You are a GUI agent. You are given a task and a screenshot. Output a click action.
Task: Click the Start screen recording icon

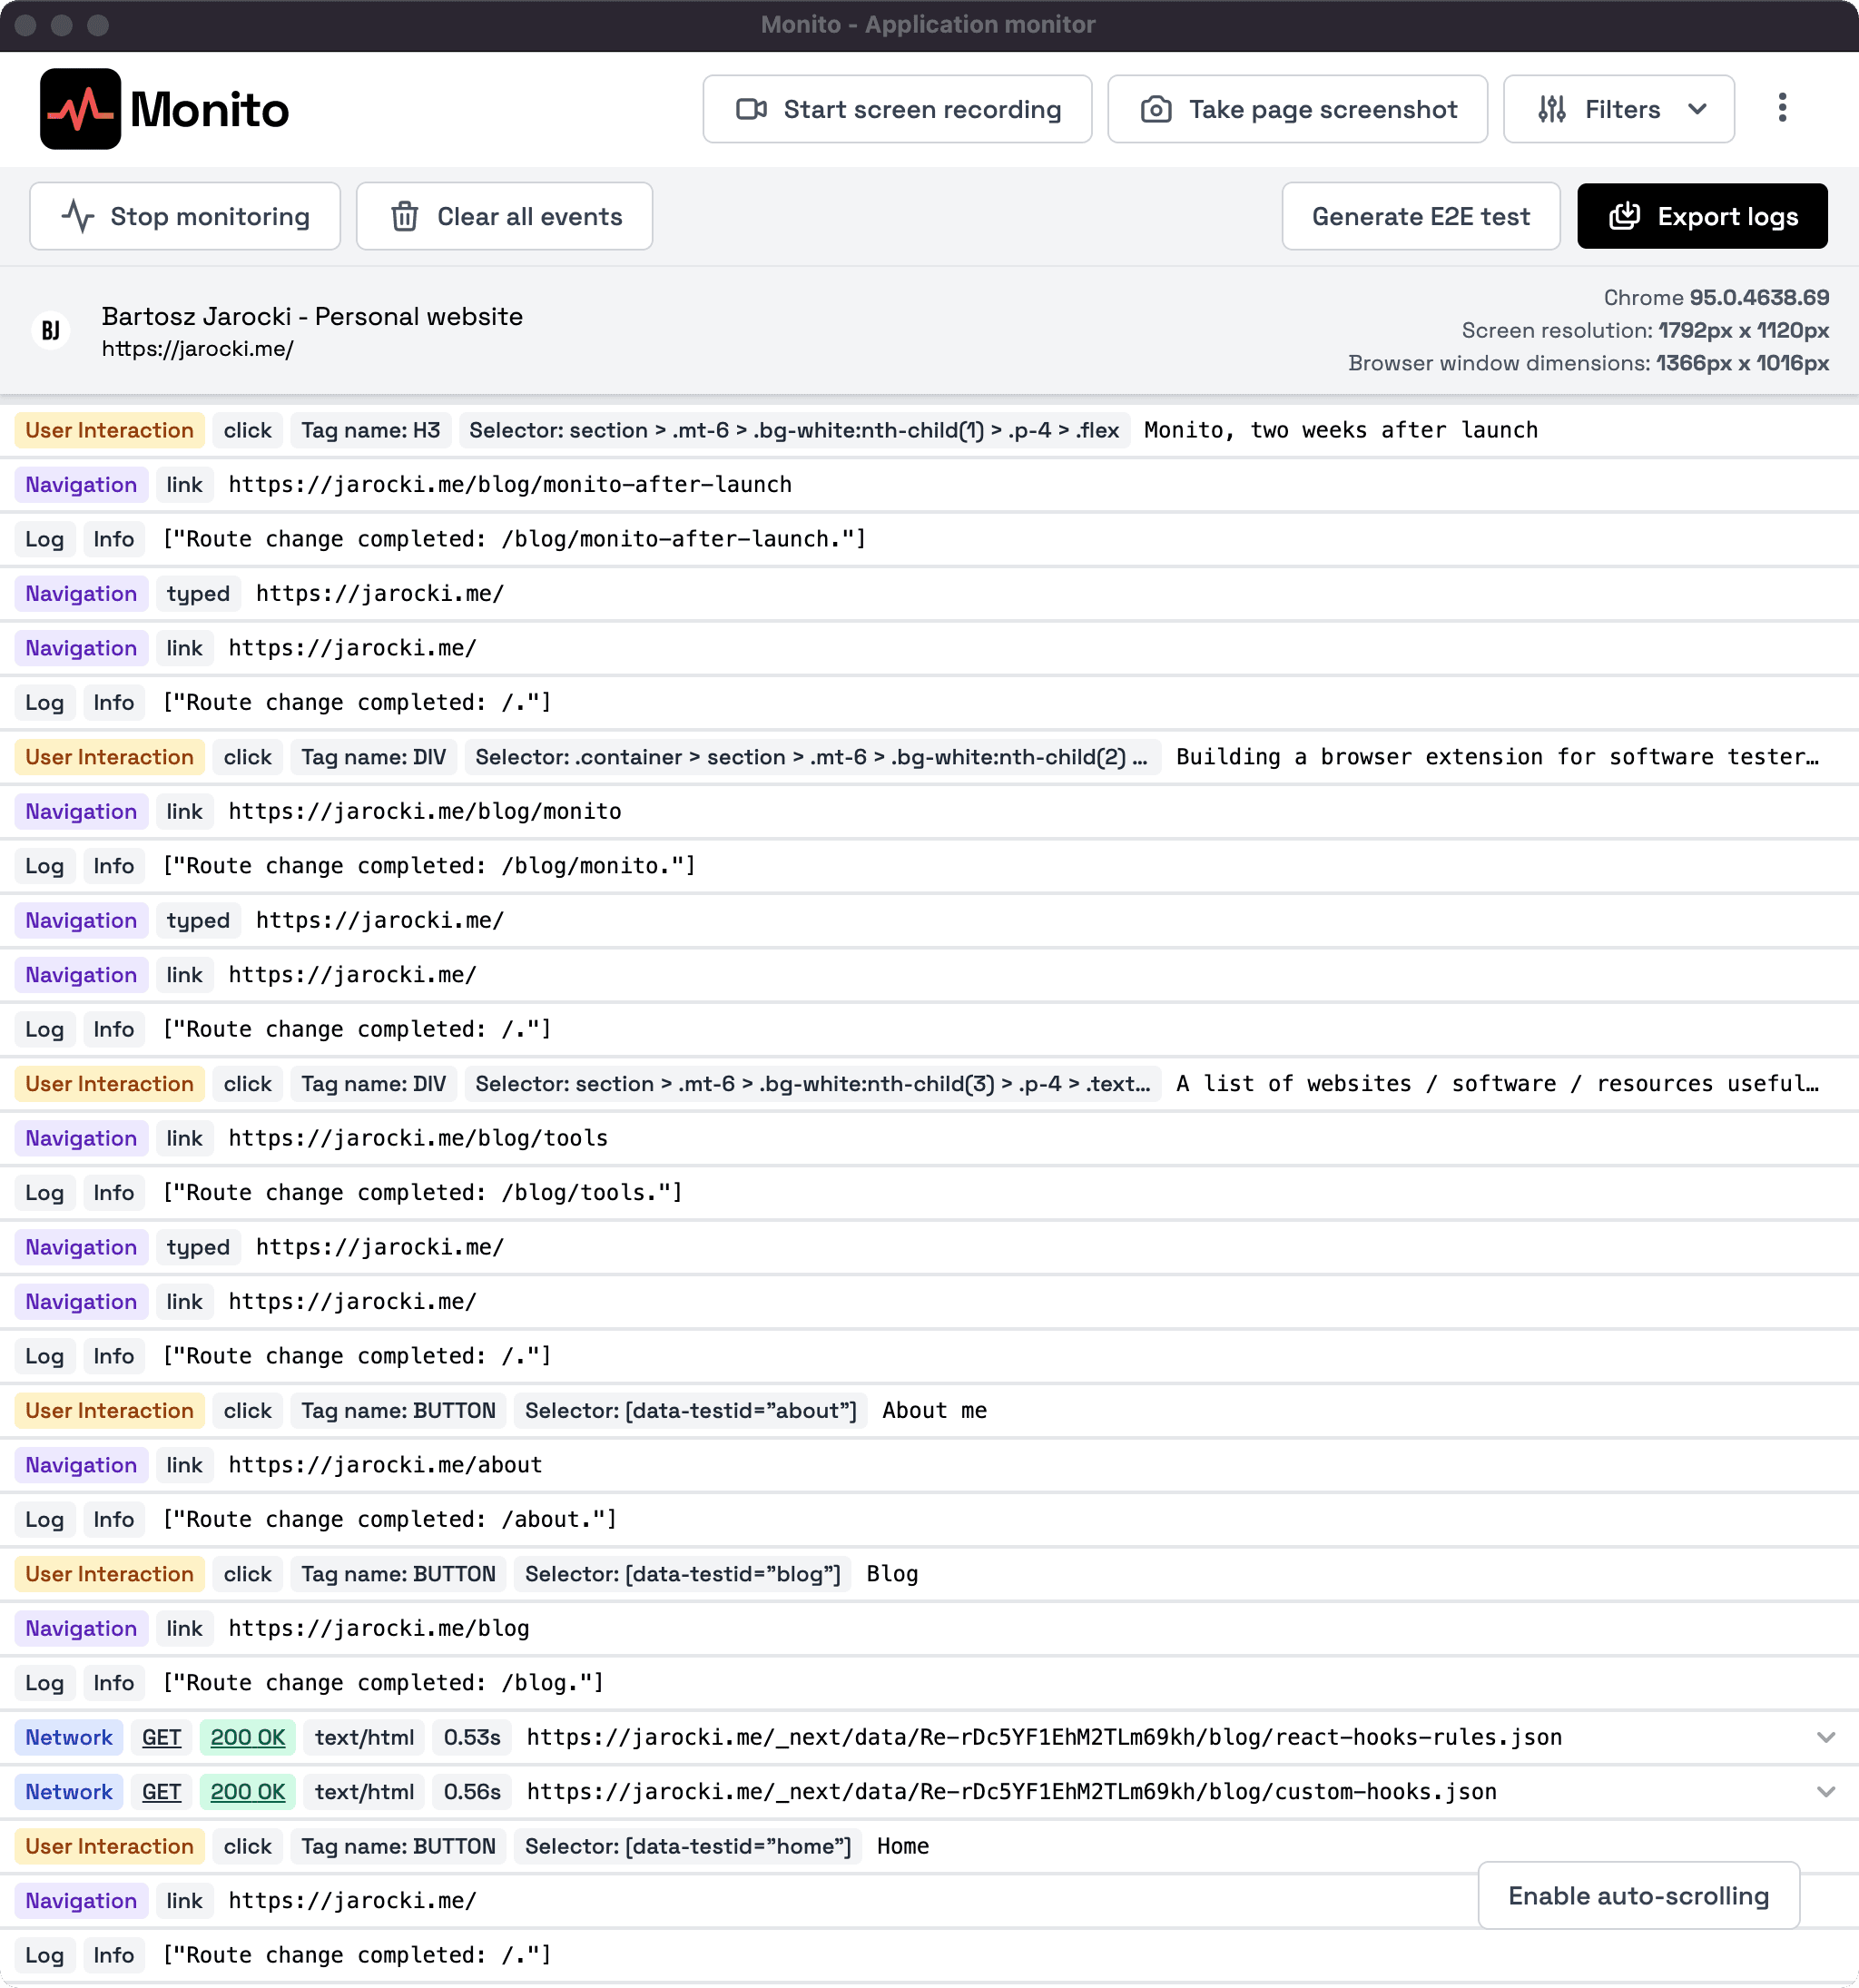(x=750, y=108)
